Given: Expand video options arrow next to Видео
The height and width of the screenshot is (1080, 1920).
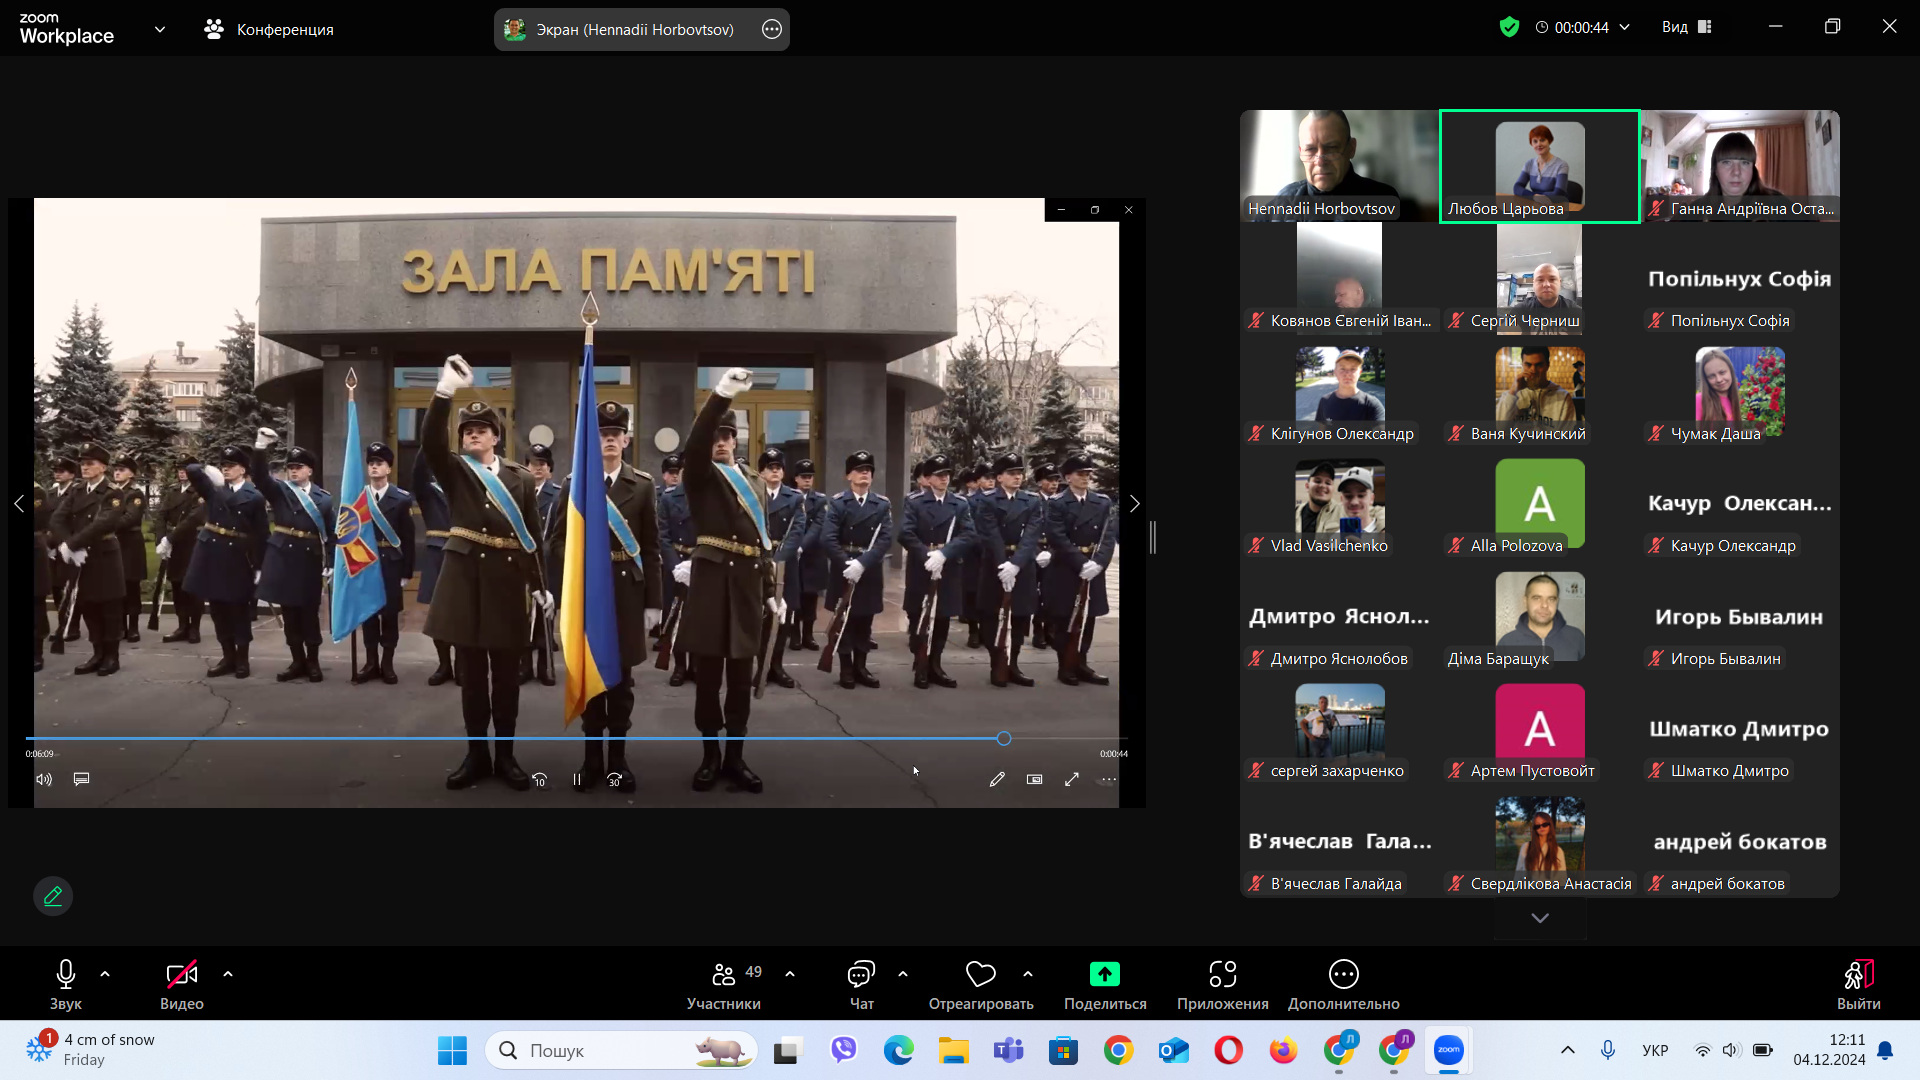Looking at the screenshot, I should tap(228, 974).
